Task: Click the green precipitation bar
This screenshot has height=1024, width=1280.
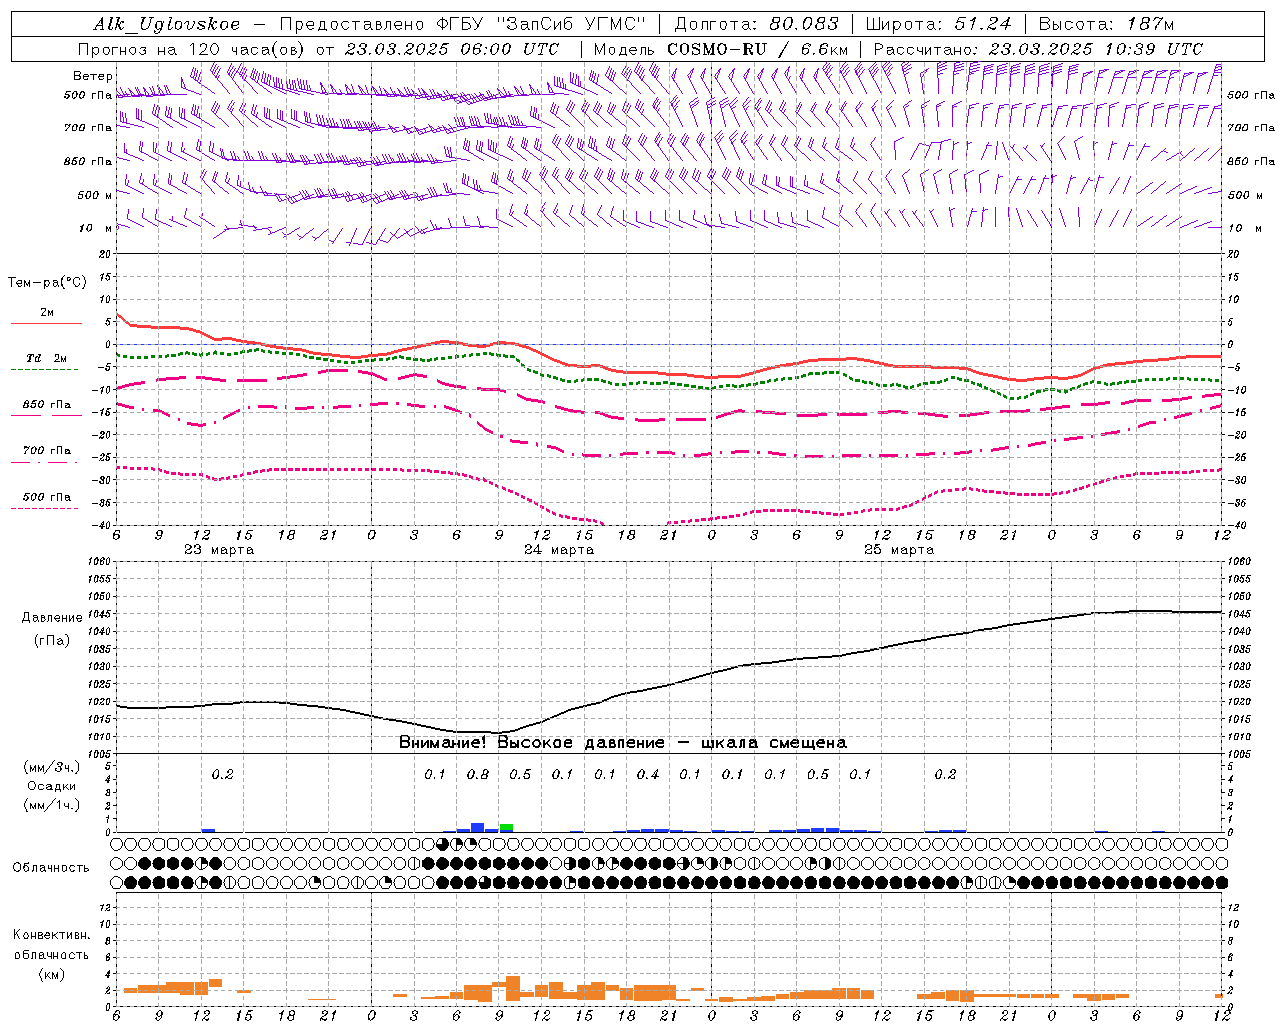Action: [507, 827]
